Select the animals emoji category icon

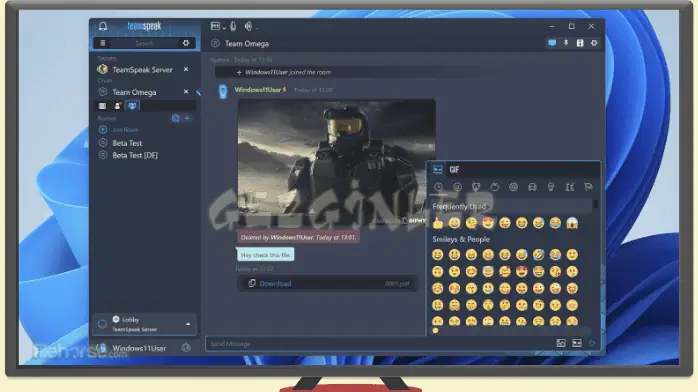pos(476,187)
